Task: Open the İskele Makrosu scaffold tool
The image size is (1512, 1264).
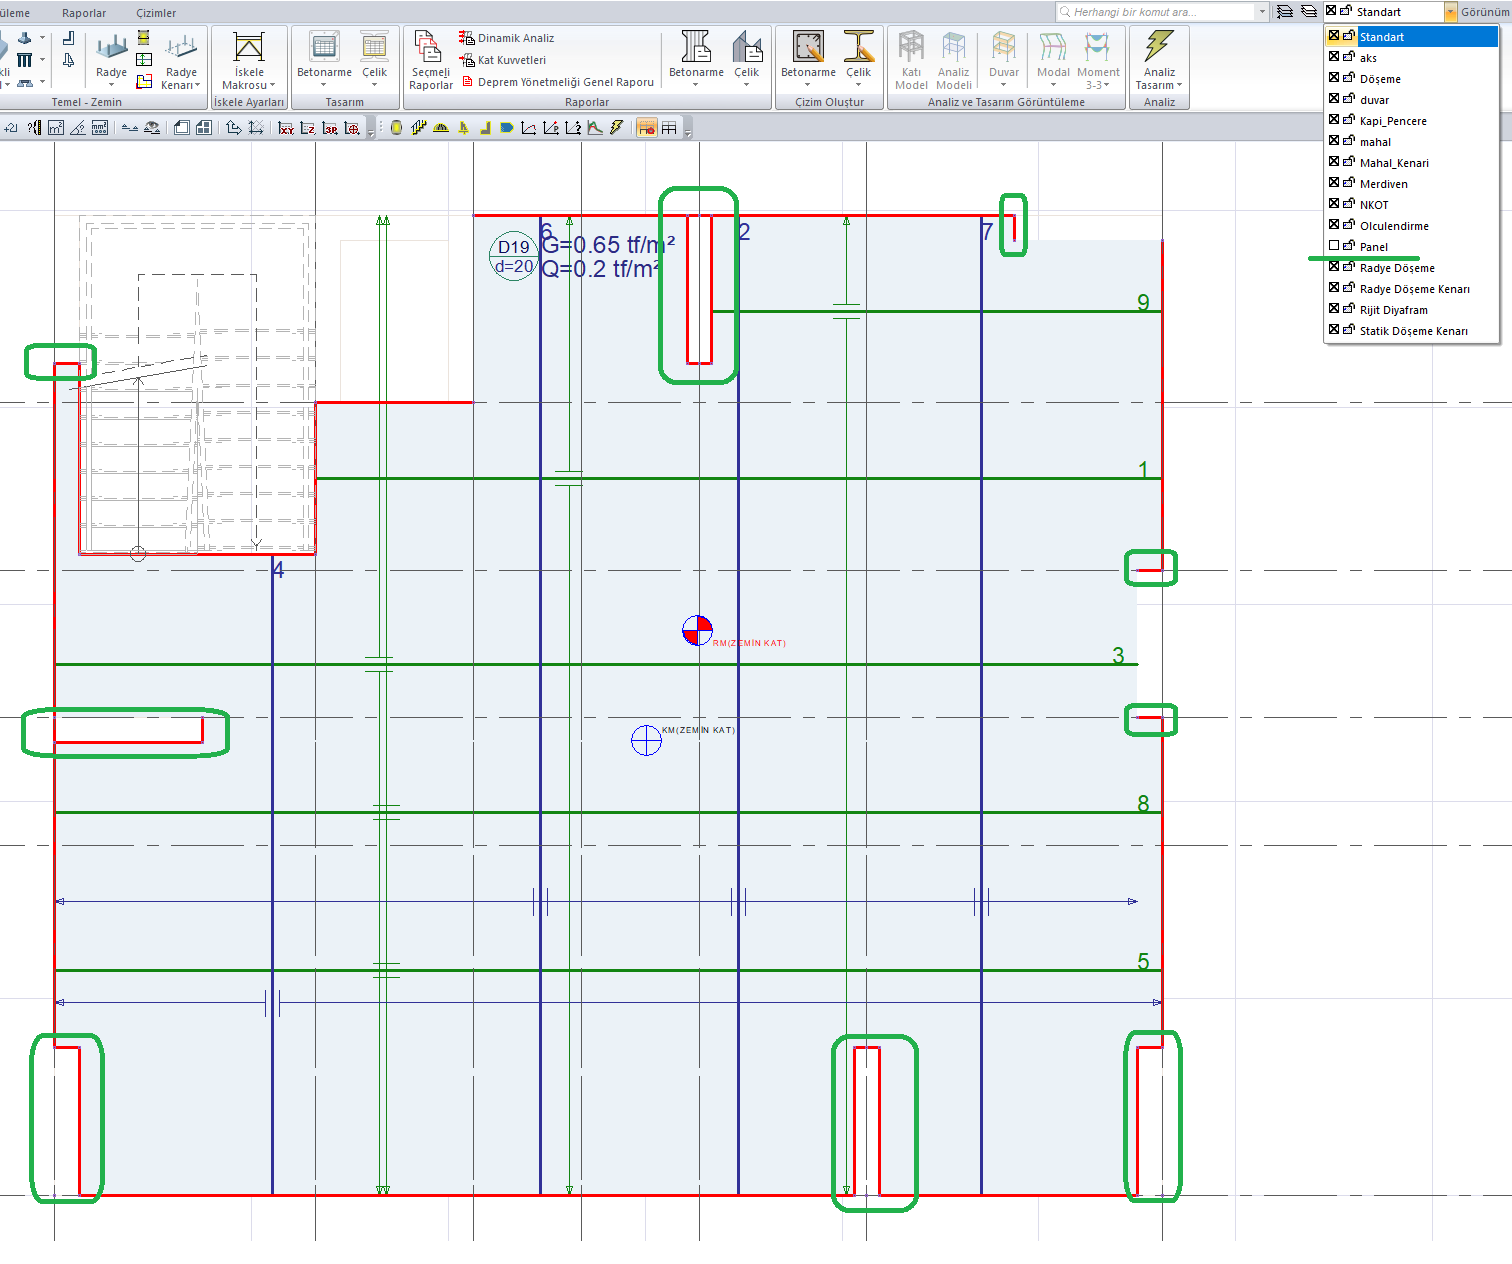Action: coord(249,60)
